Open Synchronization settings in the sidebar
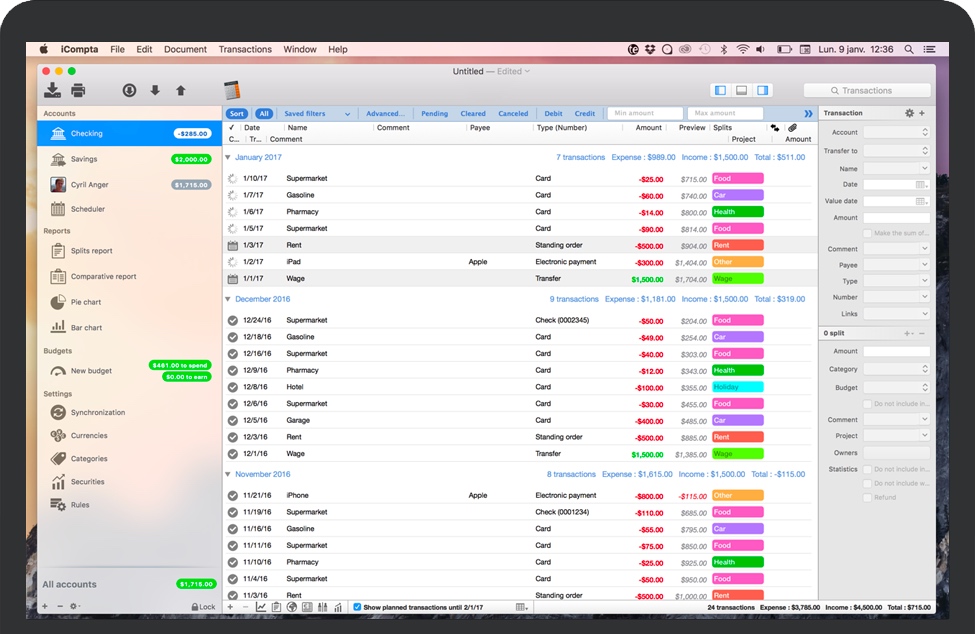Image resolution: width=975 pixels, height=634 pixels. (97, 412)
